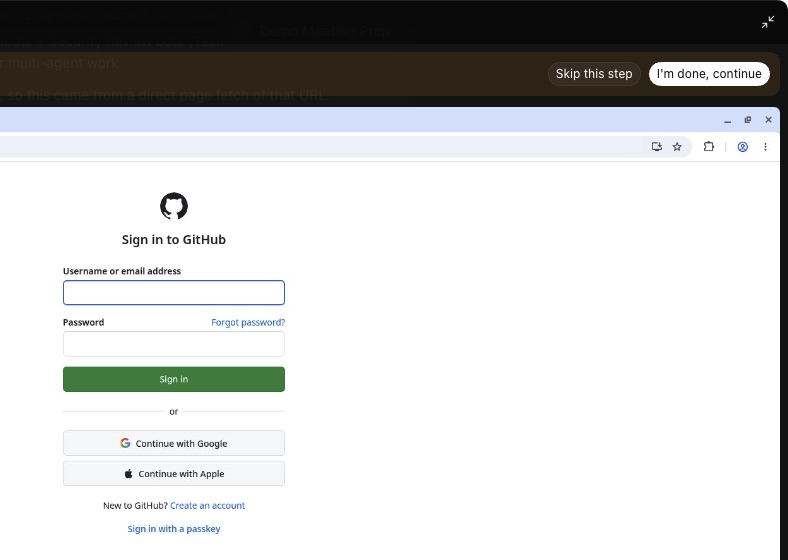
Task: Click the Password label text
Action: [x=83, y=322]
